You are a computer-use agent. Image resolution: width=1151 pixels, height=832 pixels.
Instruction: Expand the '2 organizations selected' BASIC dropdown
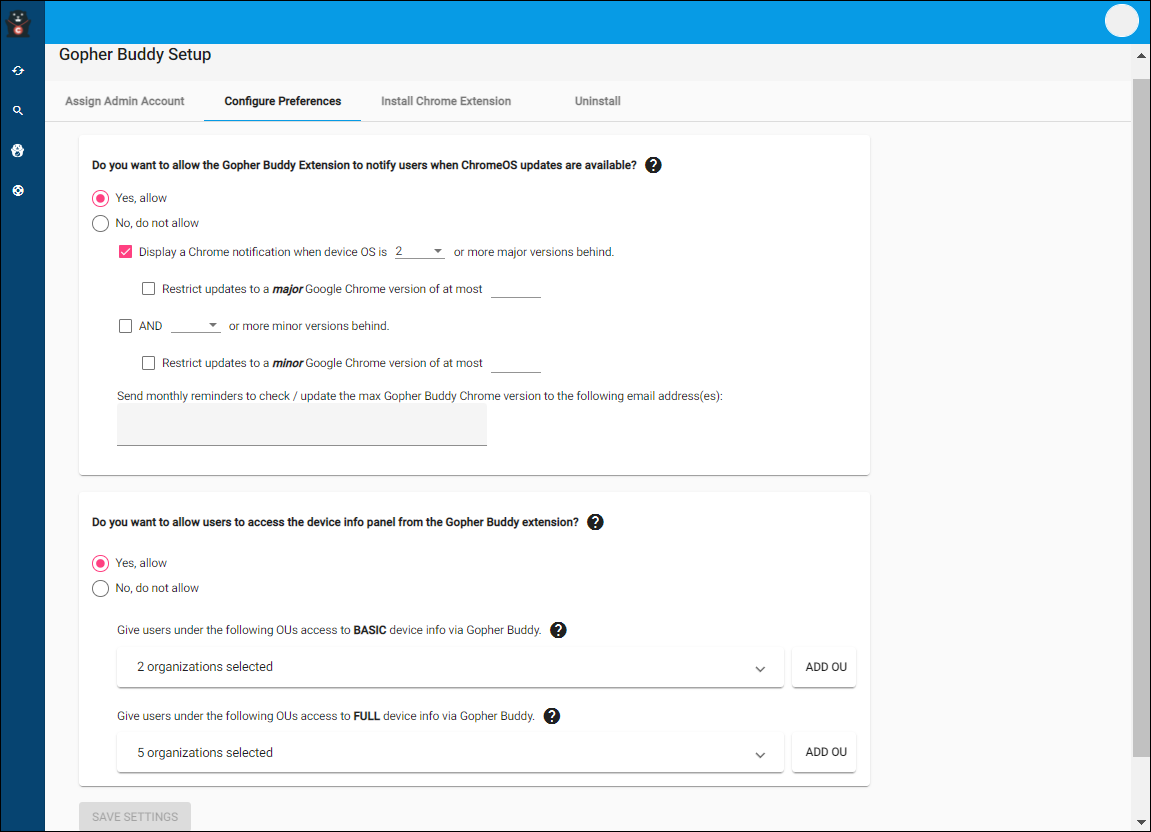450,667
